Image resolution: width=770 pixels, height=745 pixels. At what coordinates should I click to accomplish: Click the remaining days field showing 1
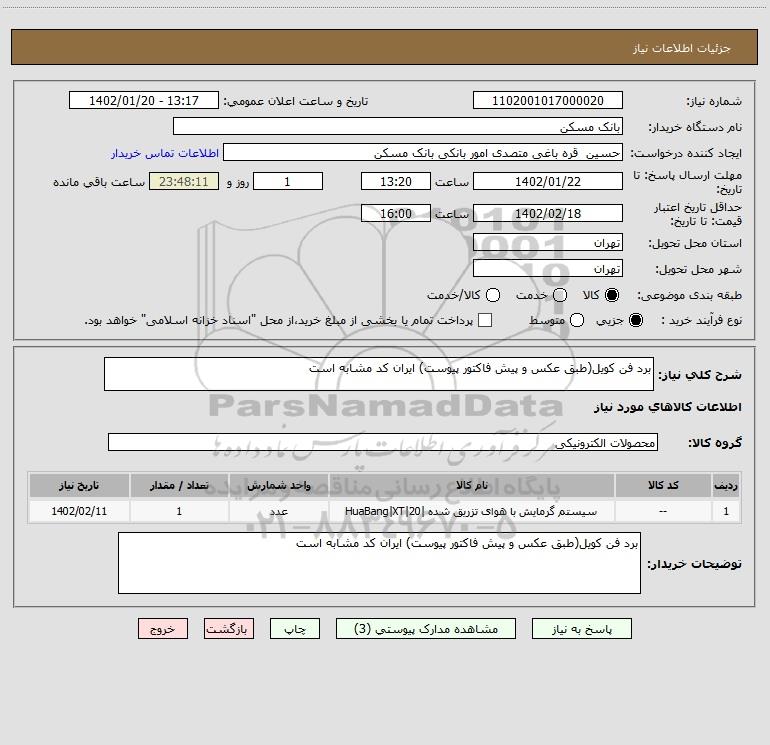tap(288, 181)
